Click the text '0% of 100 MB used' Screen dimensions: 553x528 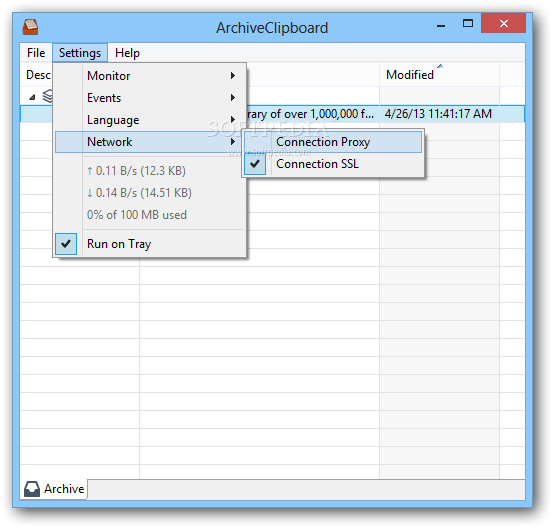pyautogui.click(x=137, y=215)
